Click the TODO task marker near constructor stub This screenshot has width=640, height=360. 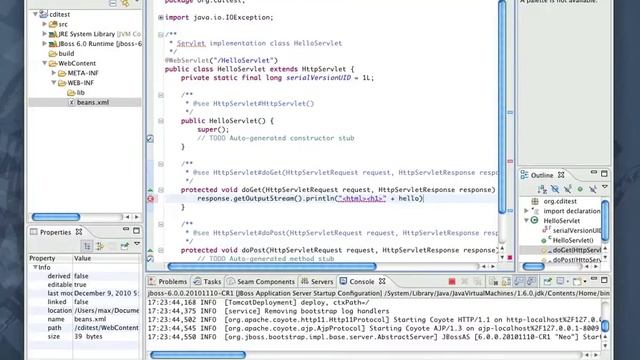150,138
